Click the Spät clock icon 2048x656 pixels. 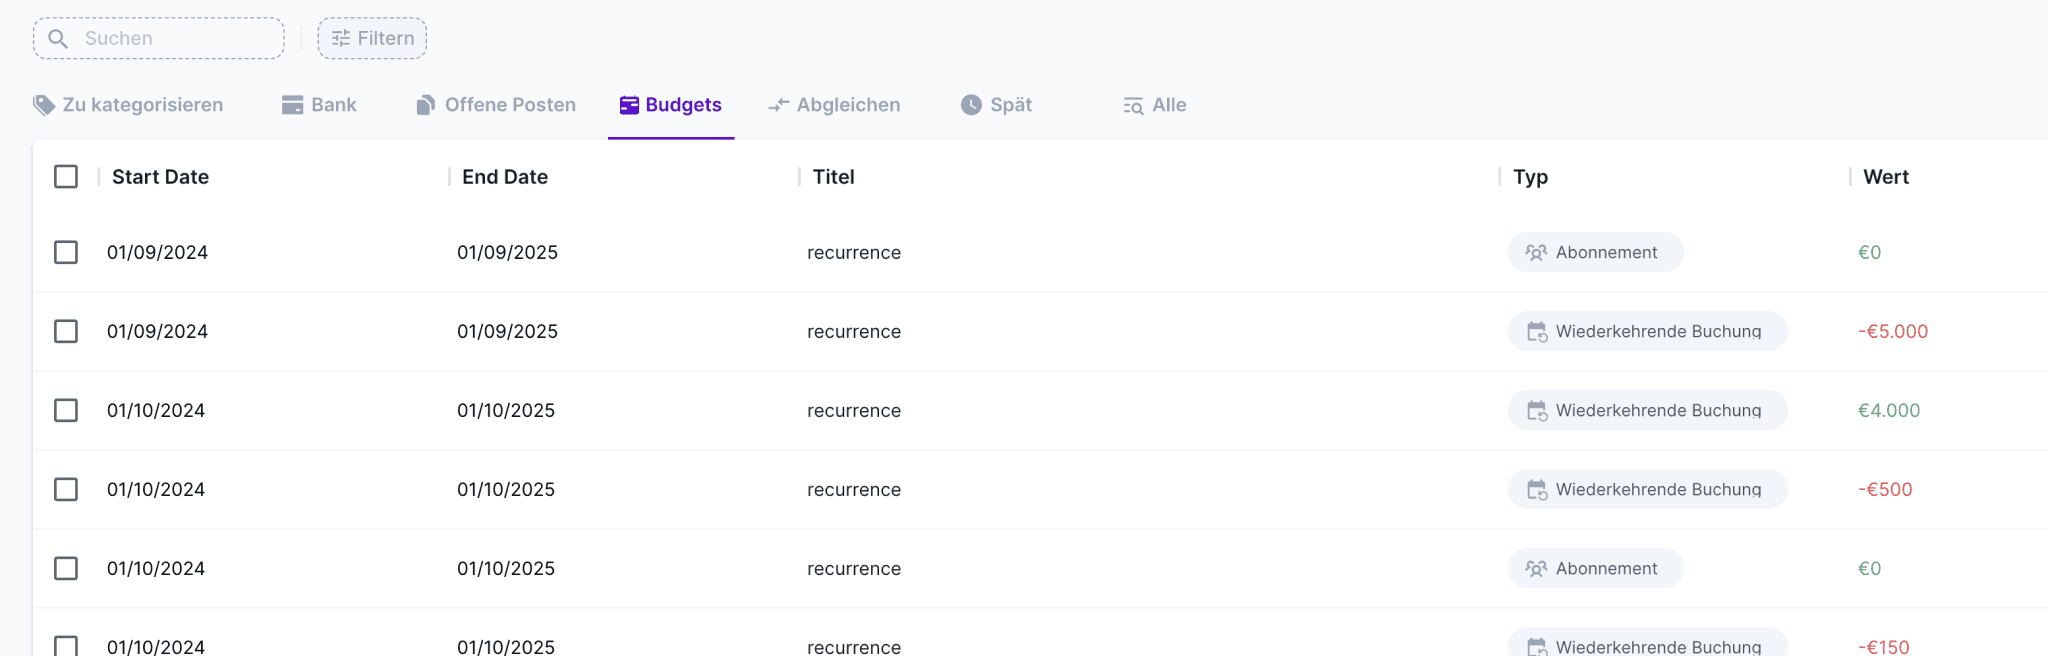[x=971, y=105]
